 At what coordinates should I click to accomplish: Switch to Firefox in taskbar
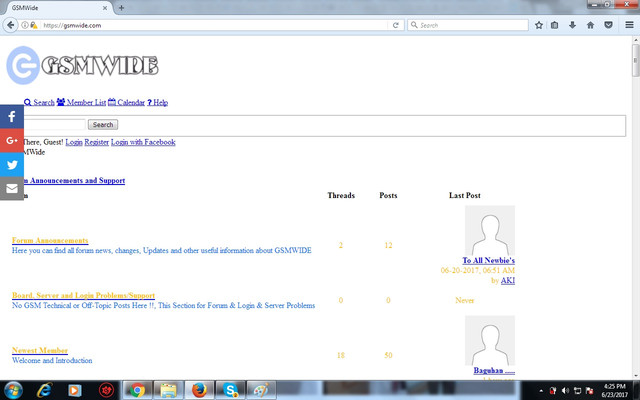[199, 390]
